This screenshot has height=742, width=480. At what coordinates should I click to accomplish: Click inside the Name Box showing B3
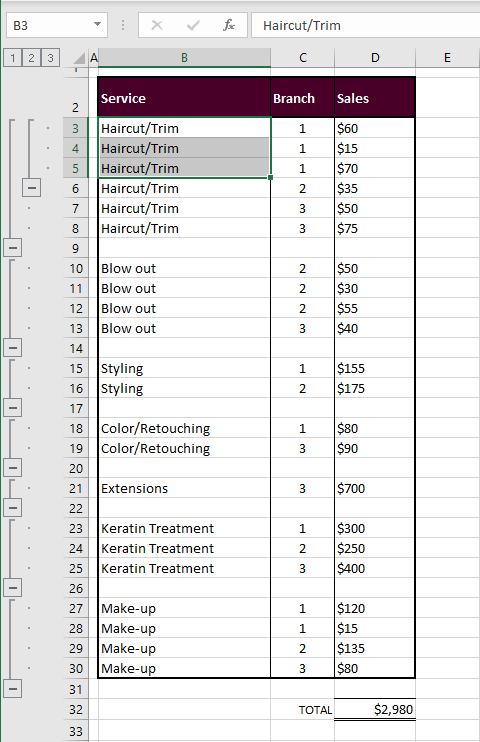pos(49,25)
